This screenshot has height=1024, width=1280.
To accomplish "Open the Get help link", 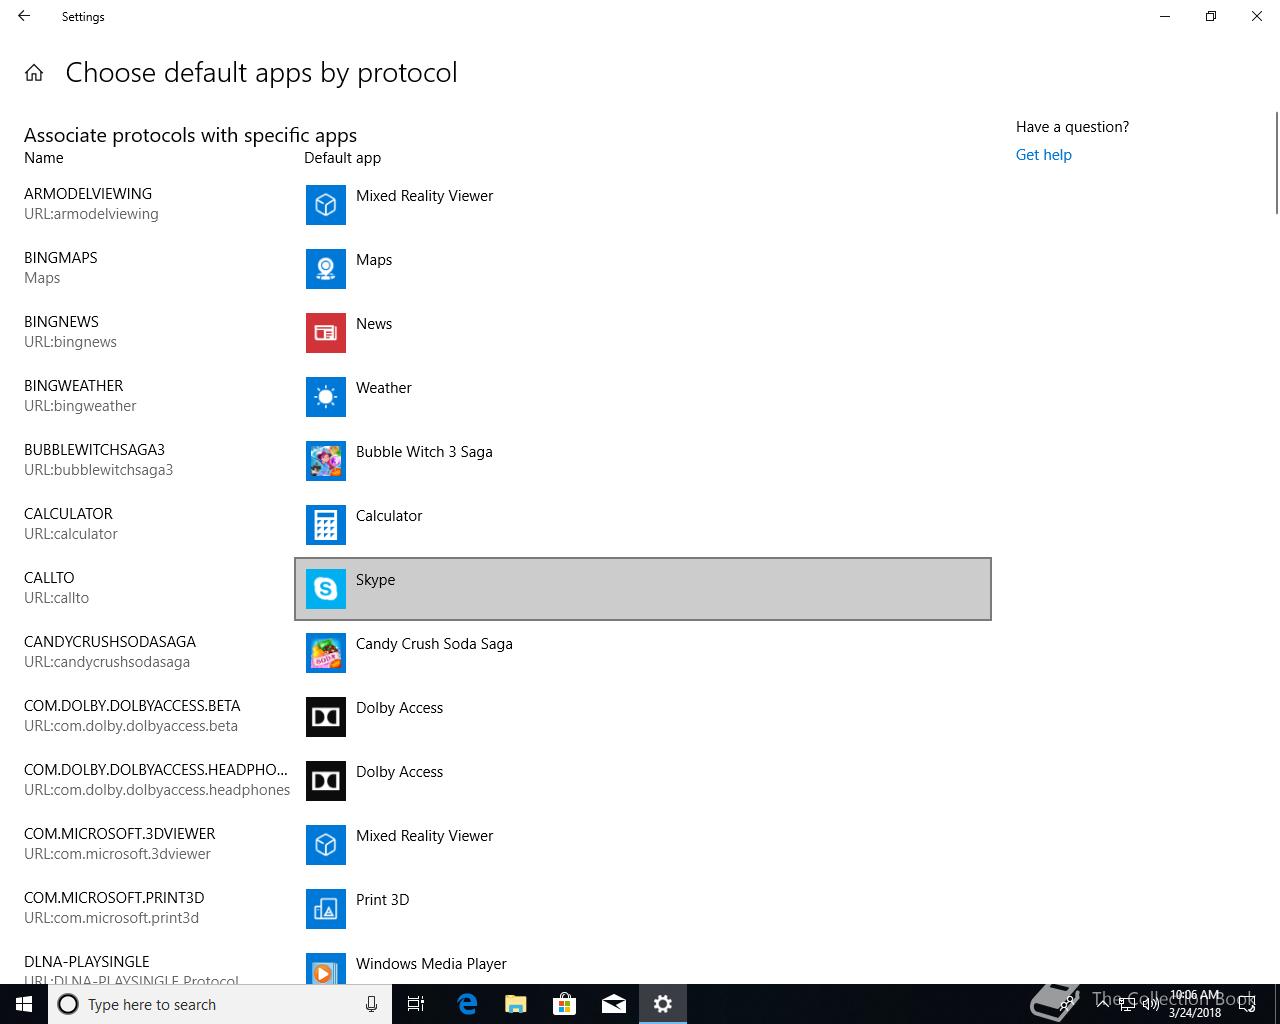I will 1043,155.
